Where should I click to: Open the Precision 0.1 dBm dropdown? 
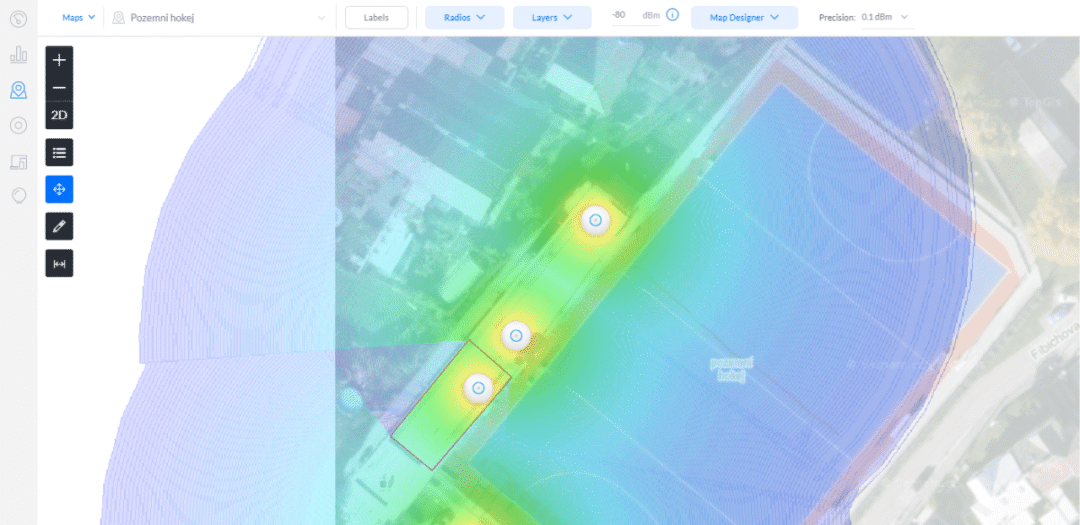[885, 17]
